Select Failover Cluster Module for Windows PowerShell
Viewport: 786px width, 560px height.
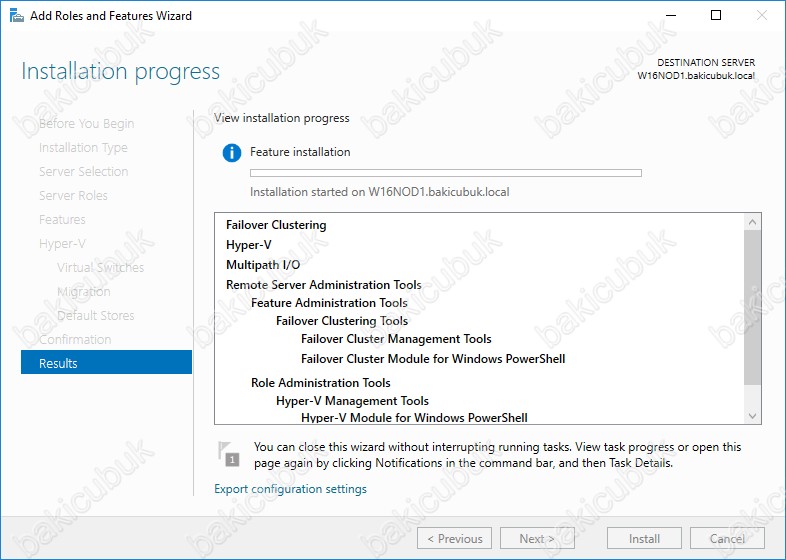point(433,359)
